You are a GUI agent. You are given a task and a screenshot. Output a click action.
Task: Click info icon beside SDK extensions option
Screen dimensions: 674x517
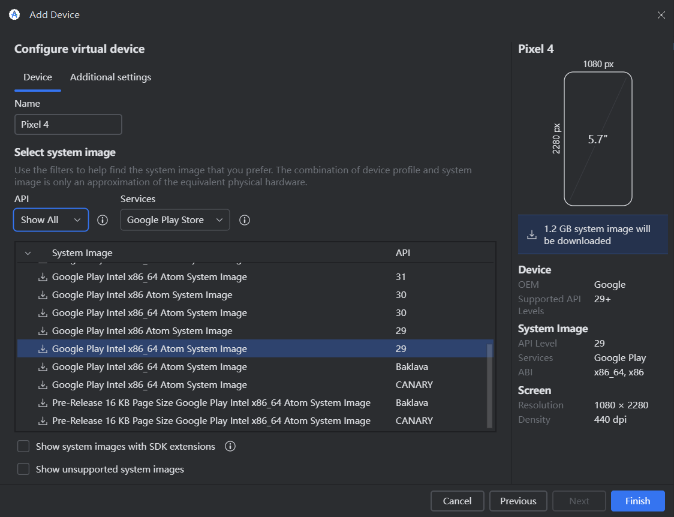coord(230,447)
